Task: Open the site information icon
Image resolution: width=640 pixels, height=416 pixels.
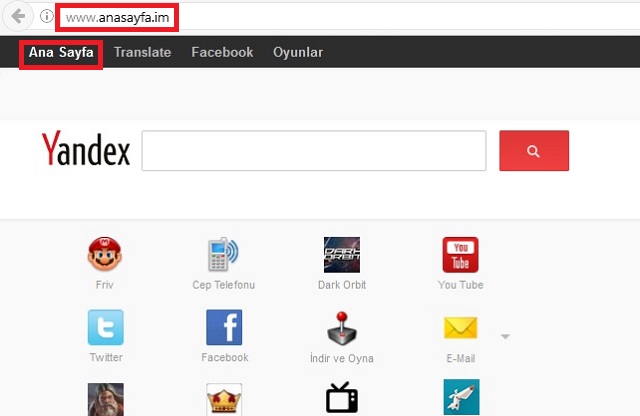Action: [x=47, y=16]
